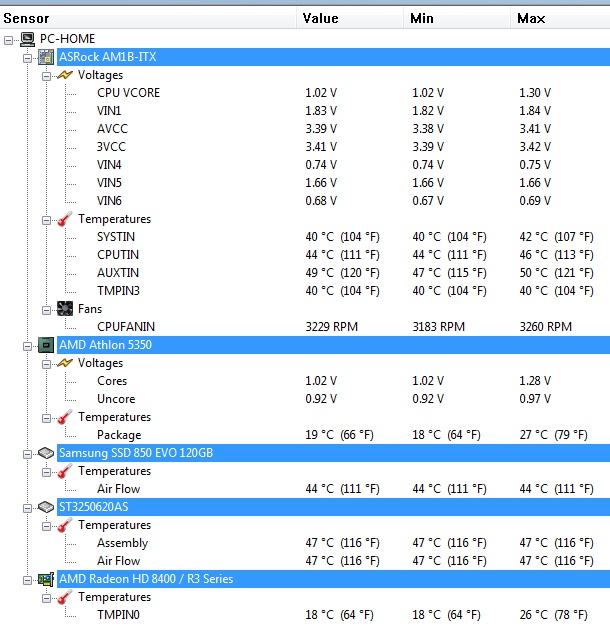Click Air Flow under Samsung SSD
610x642 pixels.
pos(119,489)
